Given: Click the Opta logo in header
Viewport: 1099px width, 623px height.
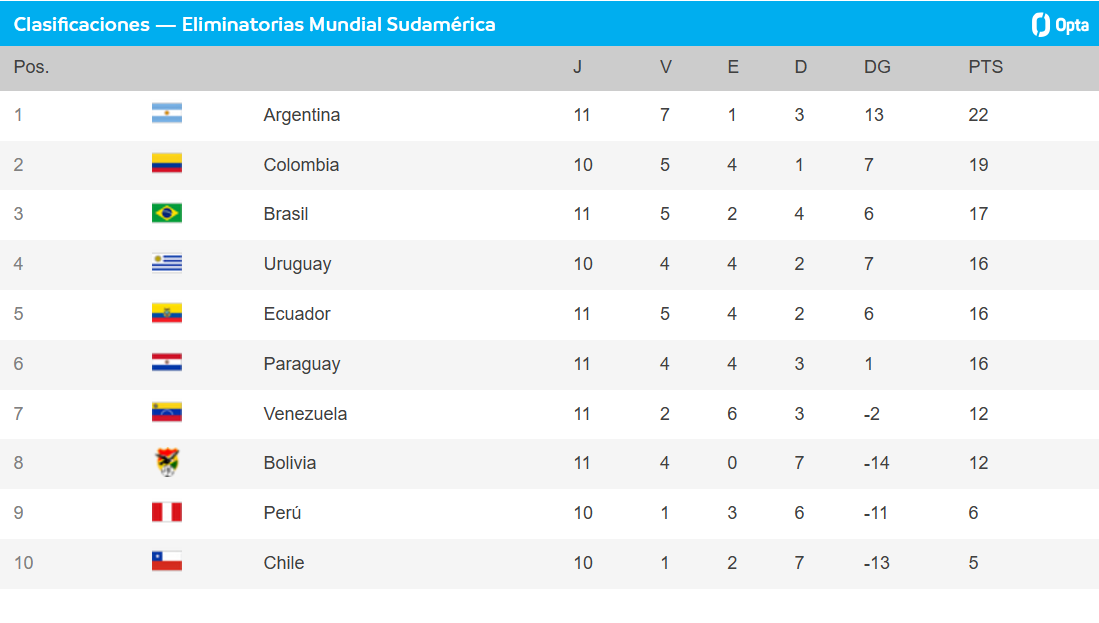Looking at the screenshot, I should click(x=1060, y=25).
